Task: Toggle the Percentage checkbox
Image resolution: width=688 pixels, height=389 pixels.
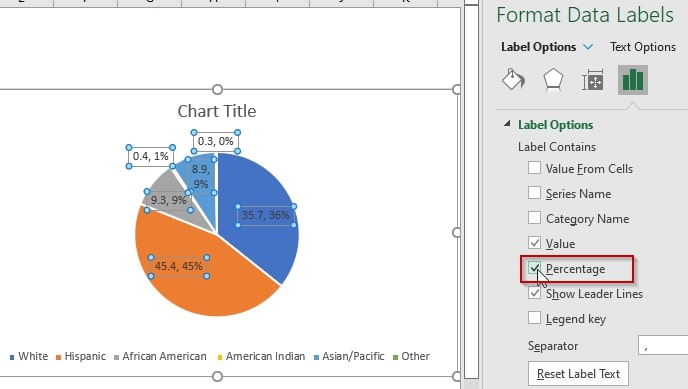Action: [534, 268]
